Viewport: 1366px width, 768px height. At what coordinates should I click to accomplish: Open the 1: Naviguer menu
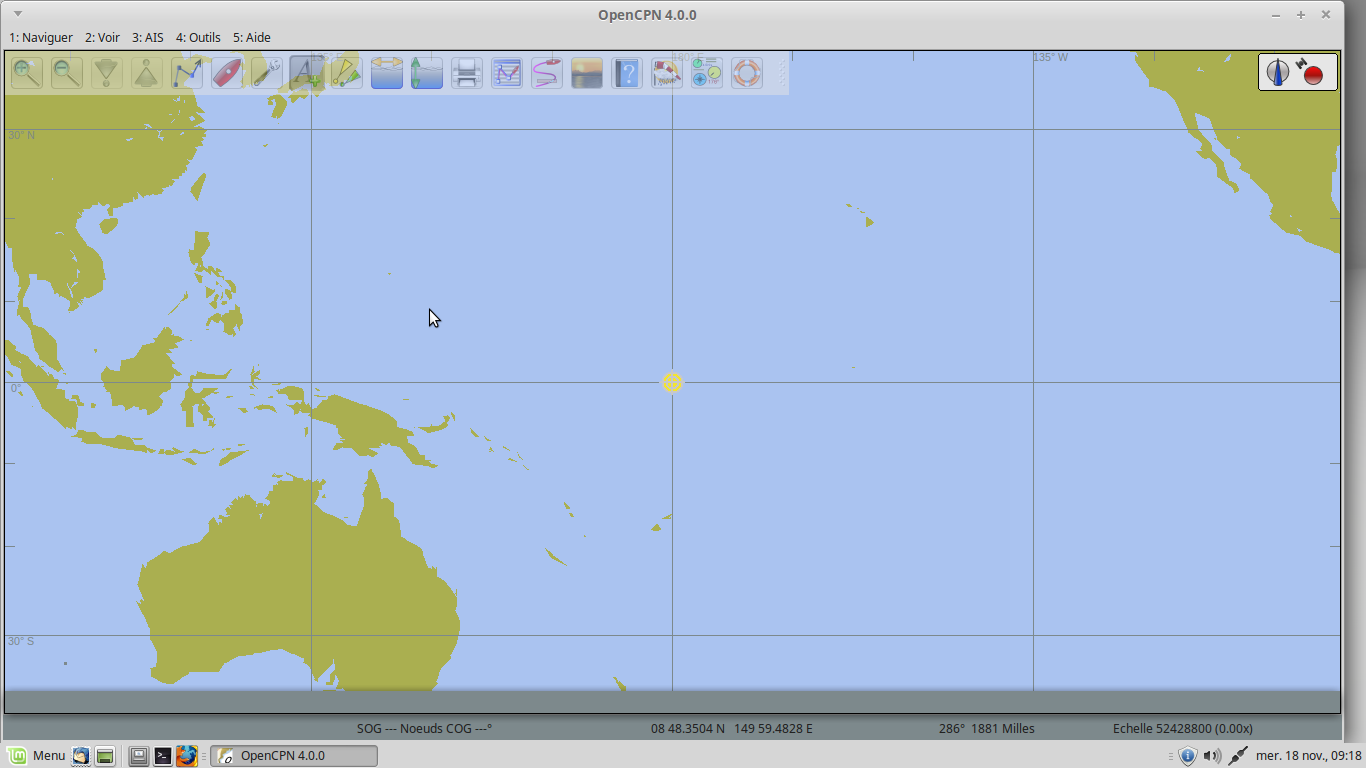(41, 37)
